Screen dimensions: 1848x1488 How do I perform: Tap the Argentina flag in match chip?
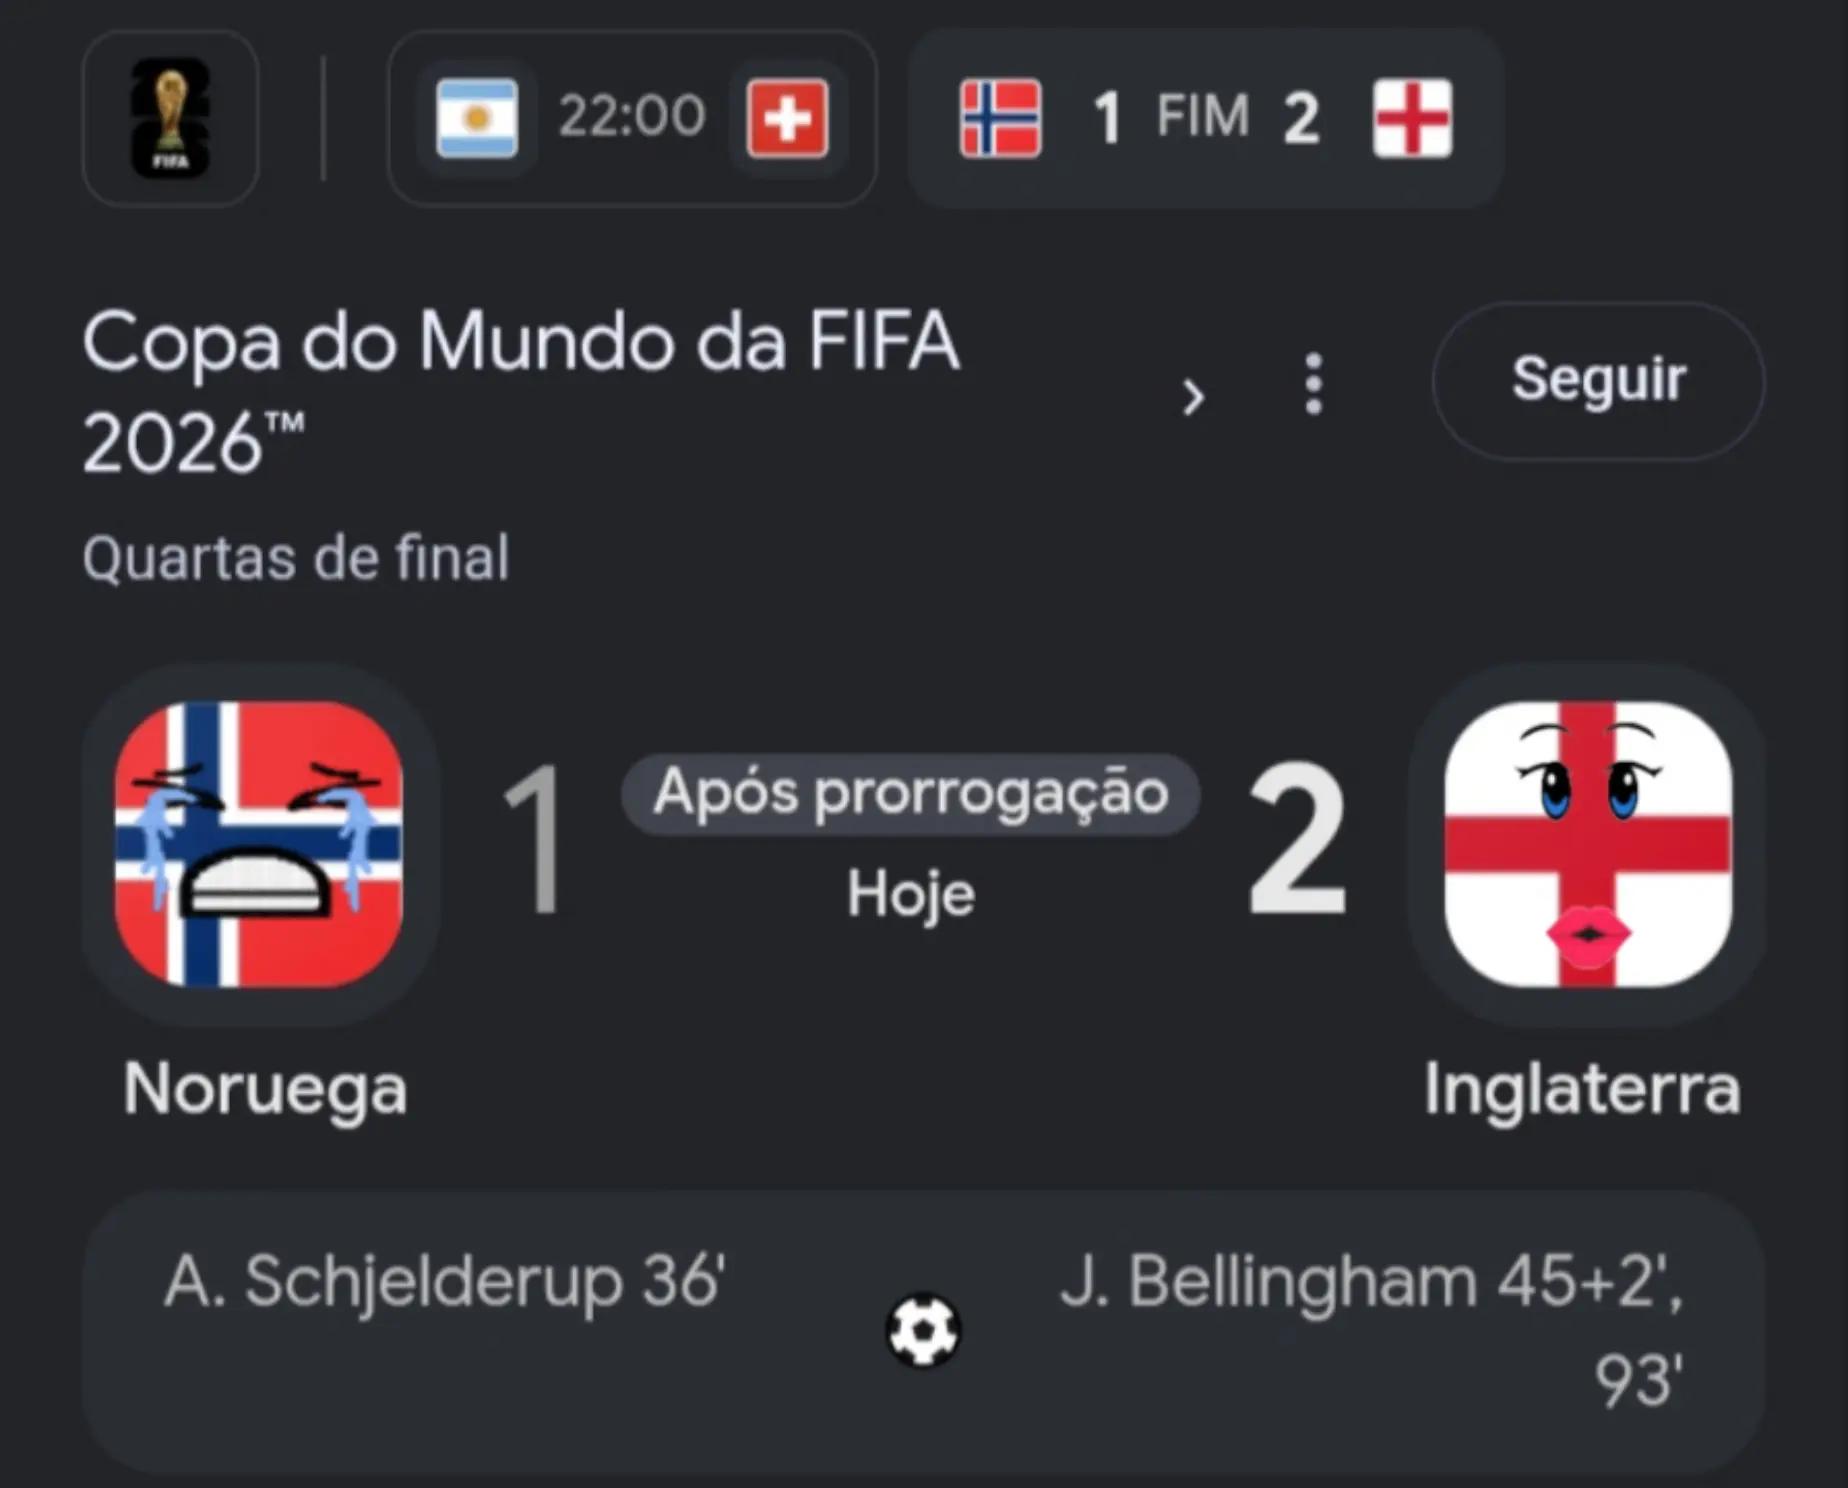coord(477,118)
